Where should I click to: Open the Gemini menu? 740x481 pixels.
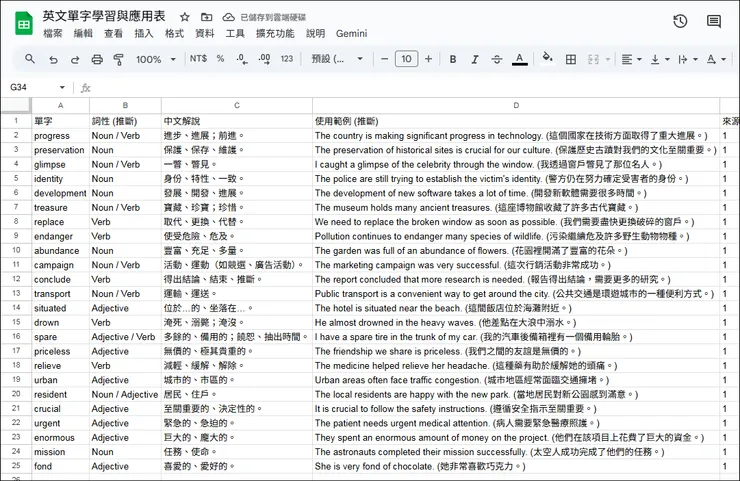coord(352,34)
